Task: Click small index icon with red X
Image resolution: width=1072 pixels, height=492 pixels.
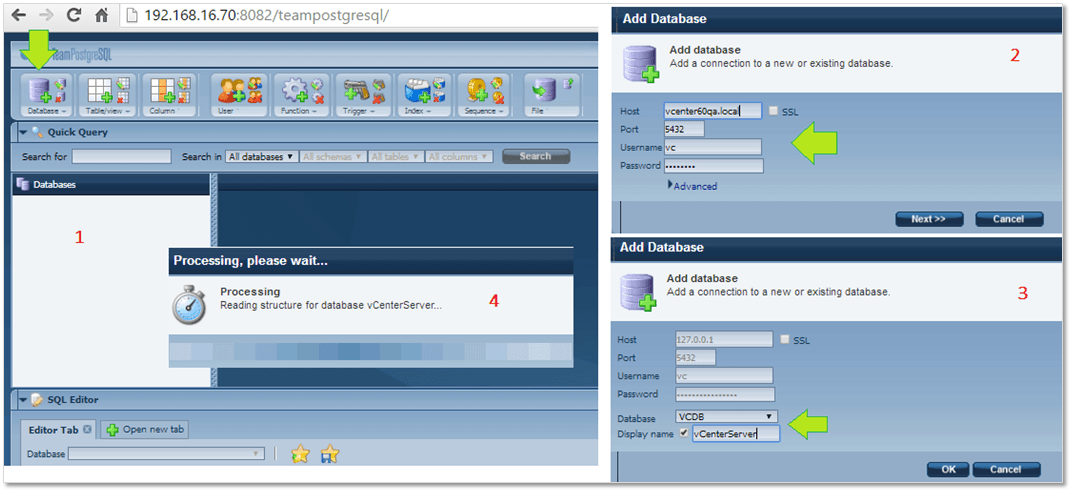Action: coord(440,97)
